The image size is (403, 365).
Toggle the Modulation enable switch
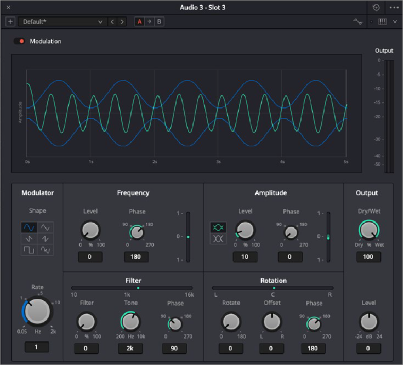point(19,41)
